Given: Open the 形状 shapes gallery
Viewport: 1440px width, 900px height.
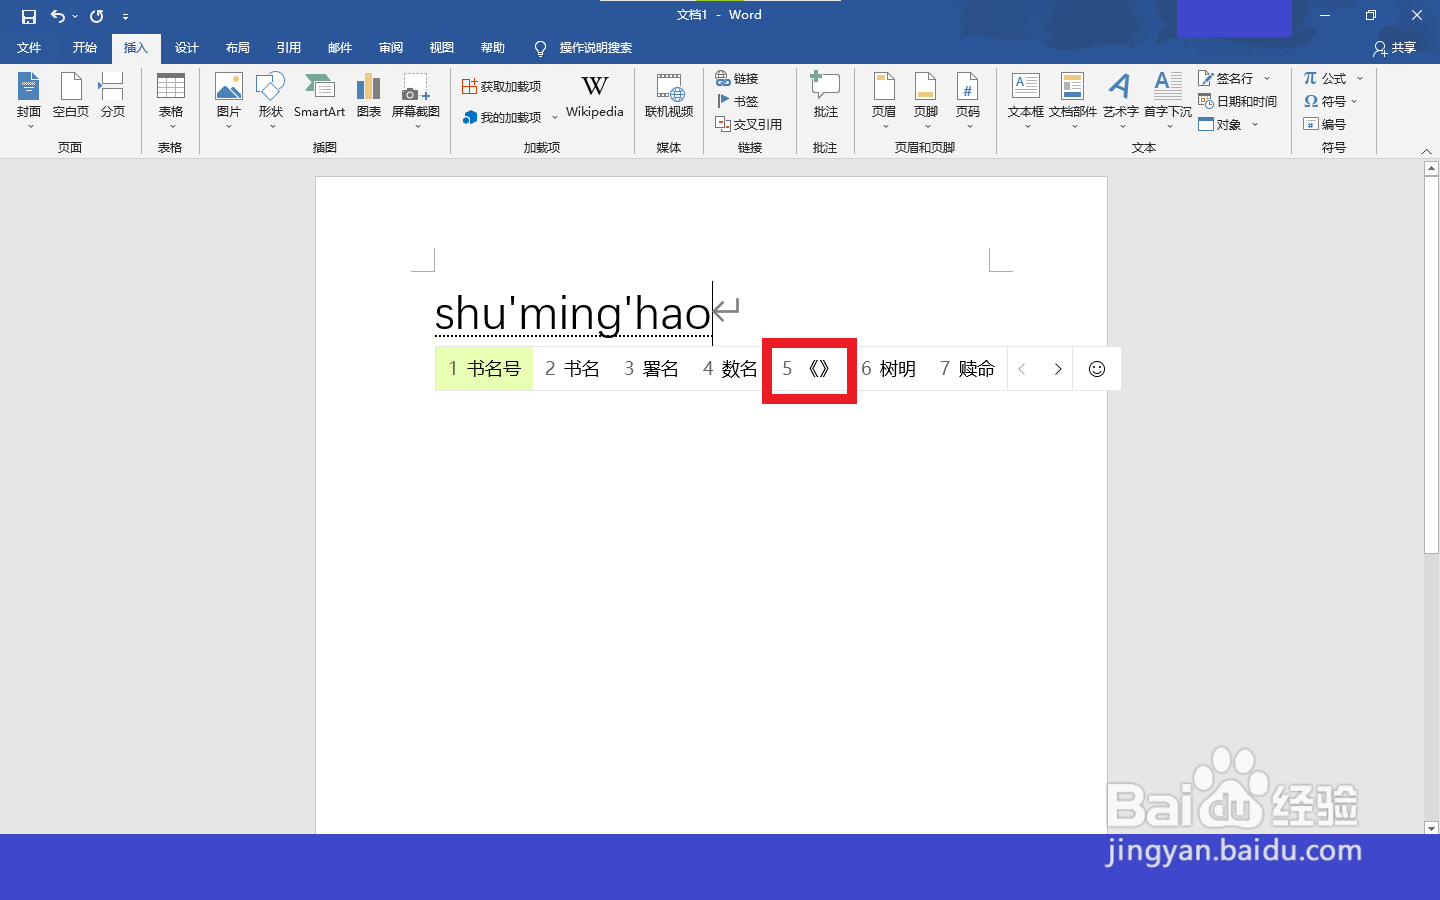Looking at the screenshot, I should 271,101.
